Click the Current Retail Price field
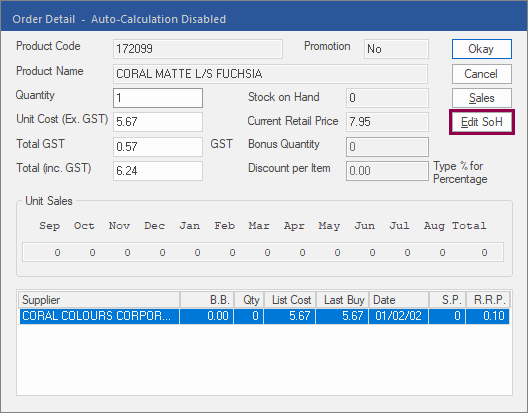The image size is (528, 413). [387, 122]
